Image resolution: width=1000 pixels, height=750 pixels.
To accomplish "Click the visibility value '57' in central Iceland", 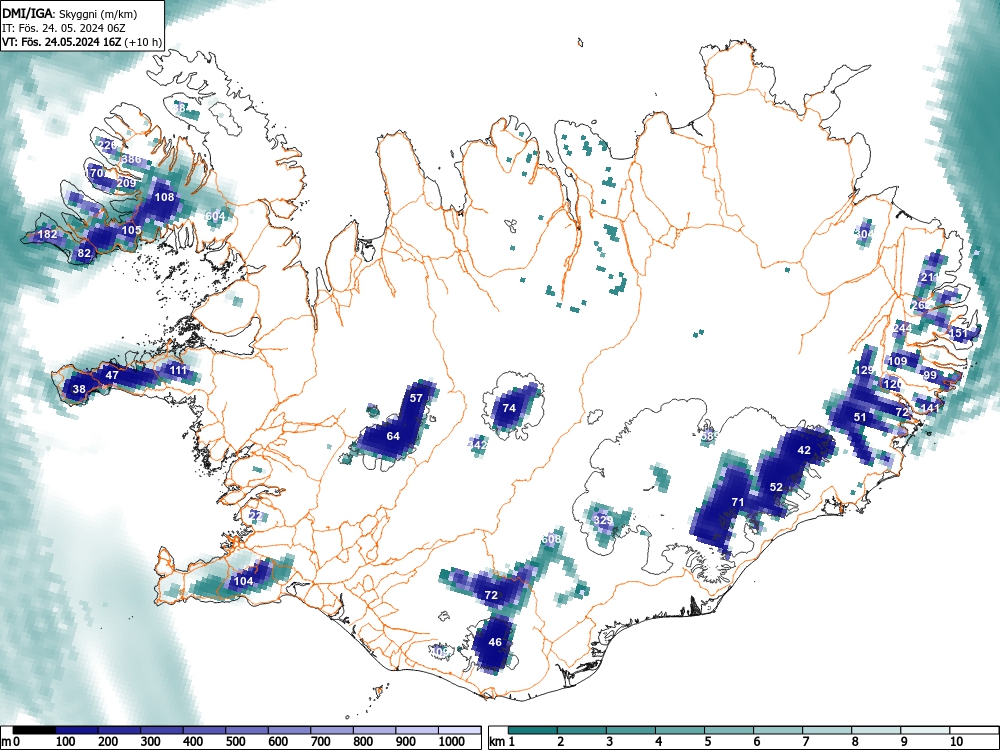I will 416,399.
